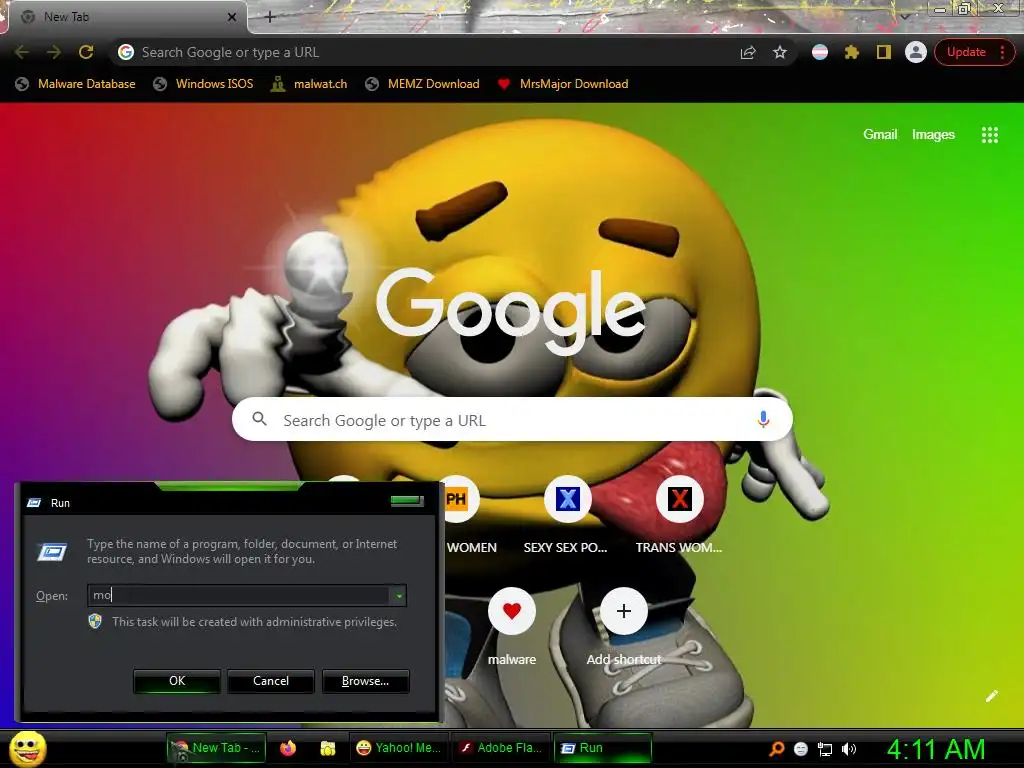
Task: Open the striped flag extension icon
Action: click(x=820, y=52)
